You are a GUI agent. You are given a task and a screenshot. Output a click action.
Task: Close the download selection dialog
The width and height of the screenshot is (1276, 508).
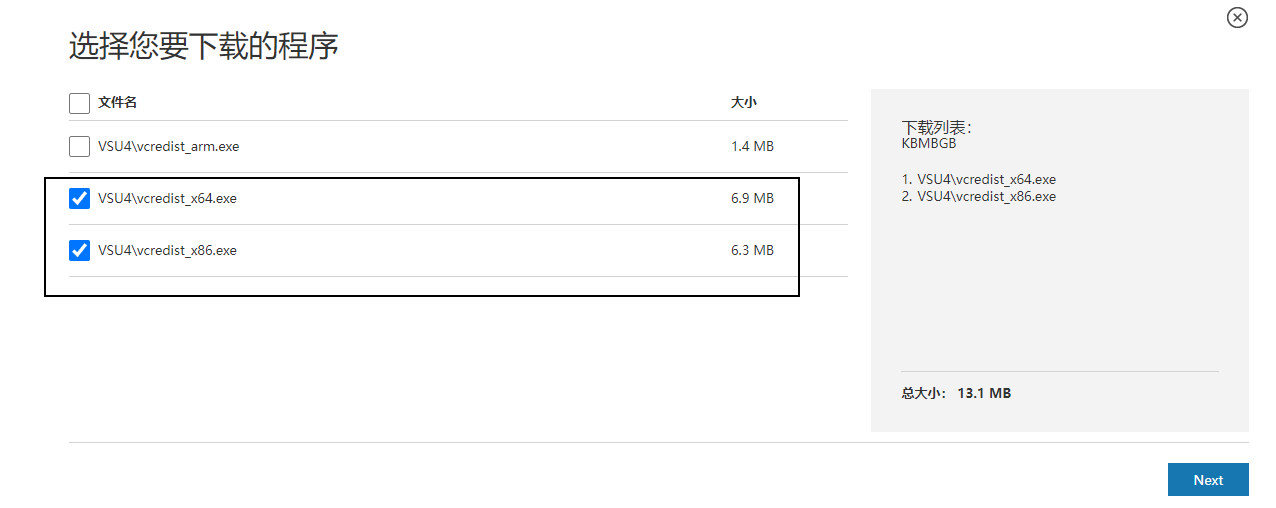[x=1237, y=17]
